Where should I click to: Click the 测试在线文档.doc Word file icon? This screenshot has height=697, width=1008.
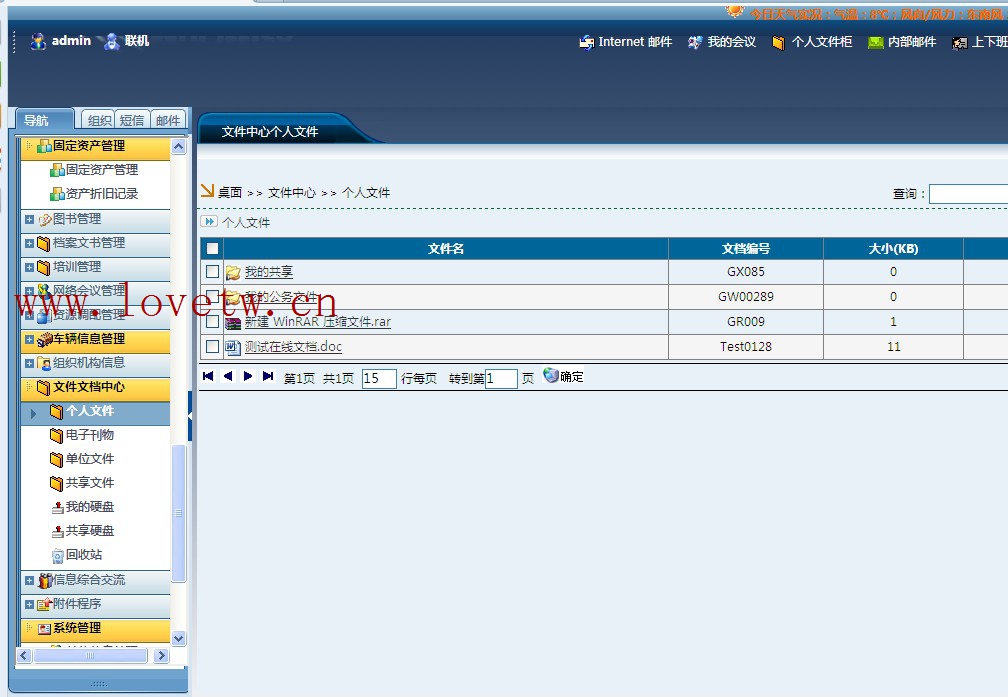[x=233, y=347]
